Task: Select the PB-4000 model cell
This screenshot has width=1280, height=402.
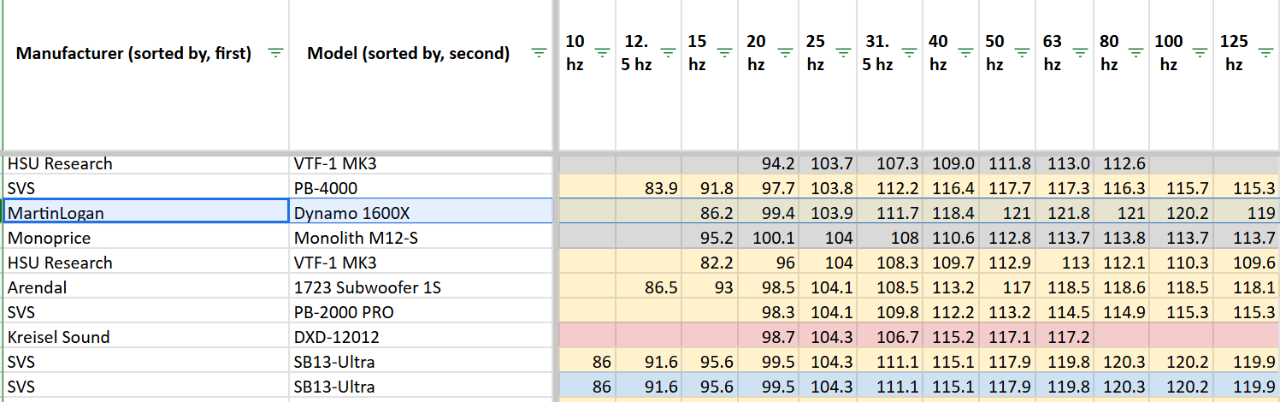Action: click(x=421, y=187)
